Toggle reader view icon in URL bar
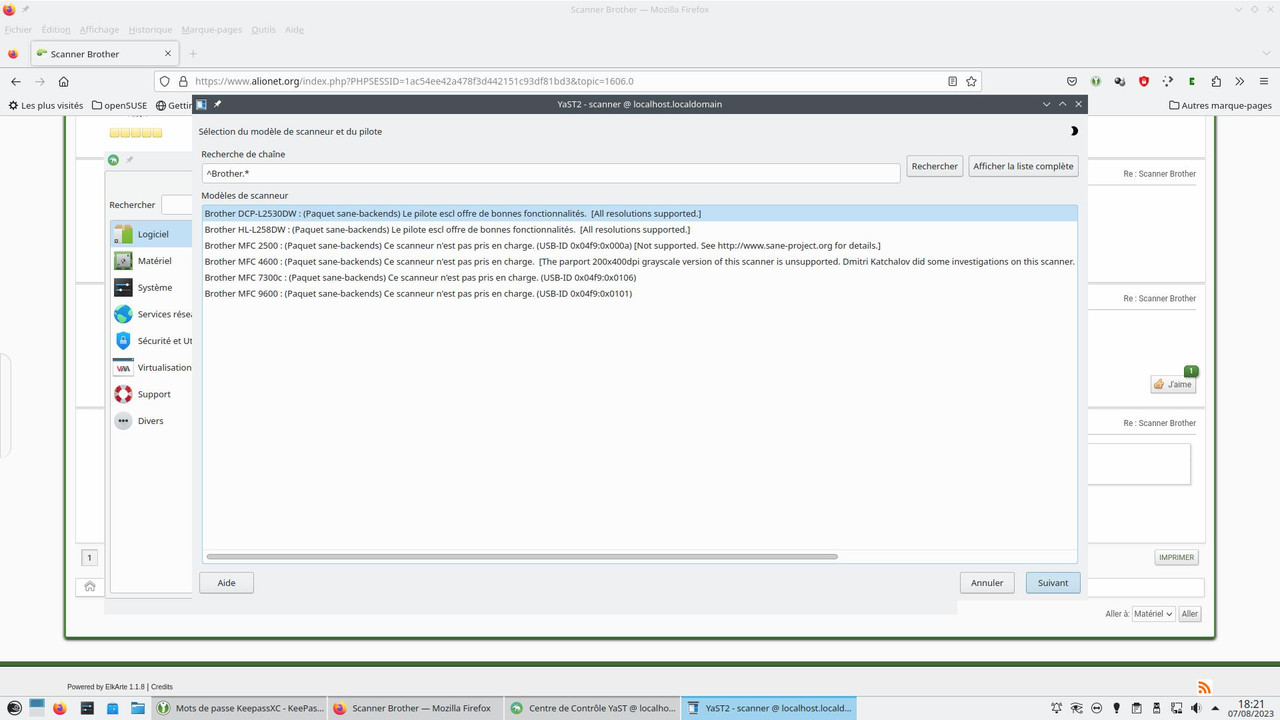 point(952,81)
